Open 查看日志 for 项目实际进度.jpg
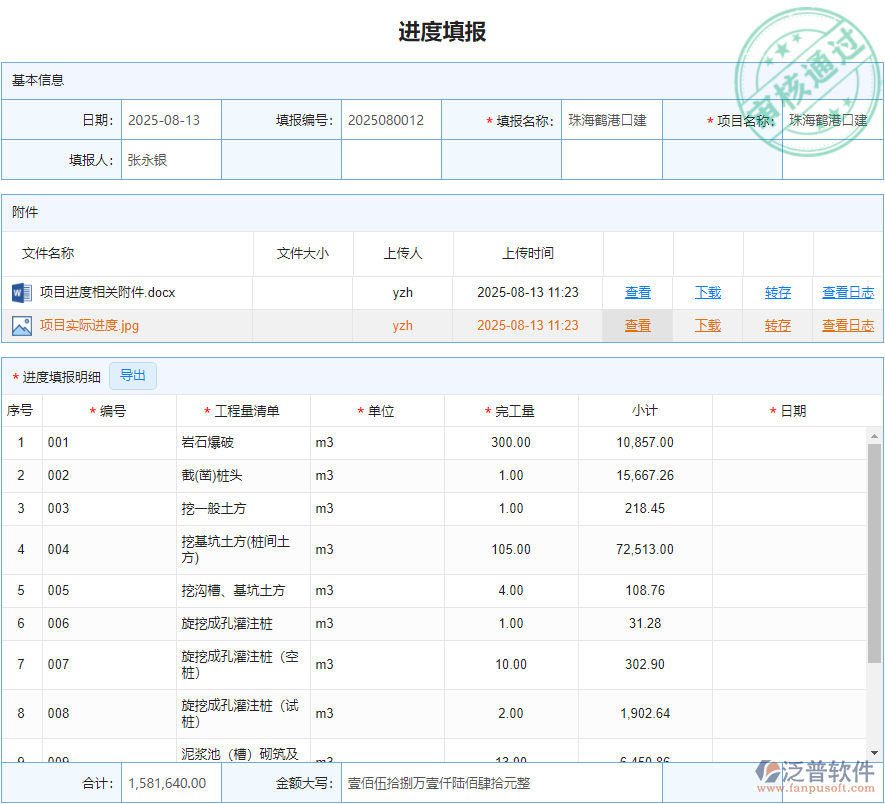The height and width of the screenshot is (804, 885). point(847,325)
